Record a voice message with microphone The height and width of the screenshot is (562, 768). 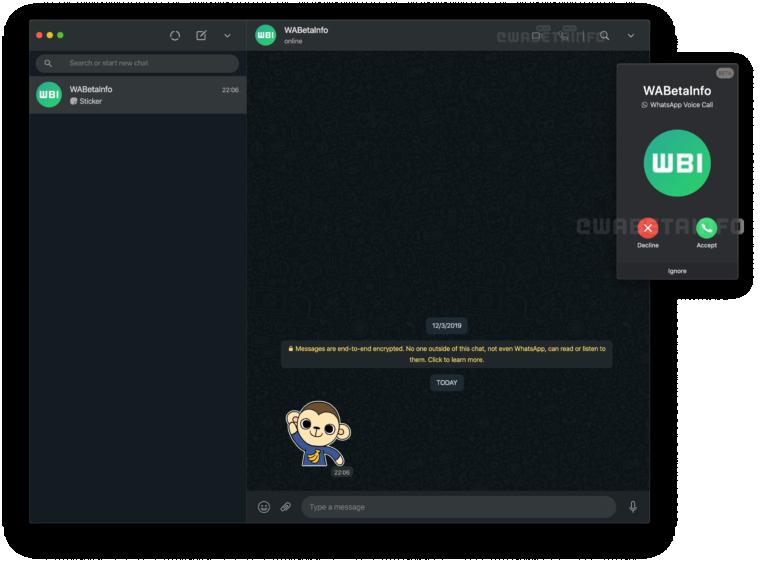point(633,507)
